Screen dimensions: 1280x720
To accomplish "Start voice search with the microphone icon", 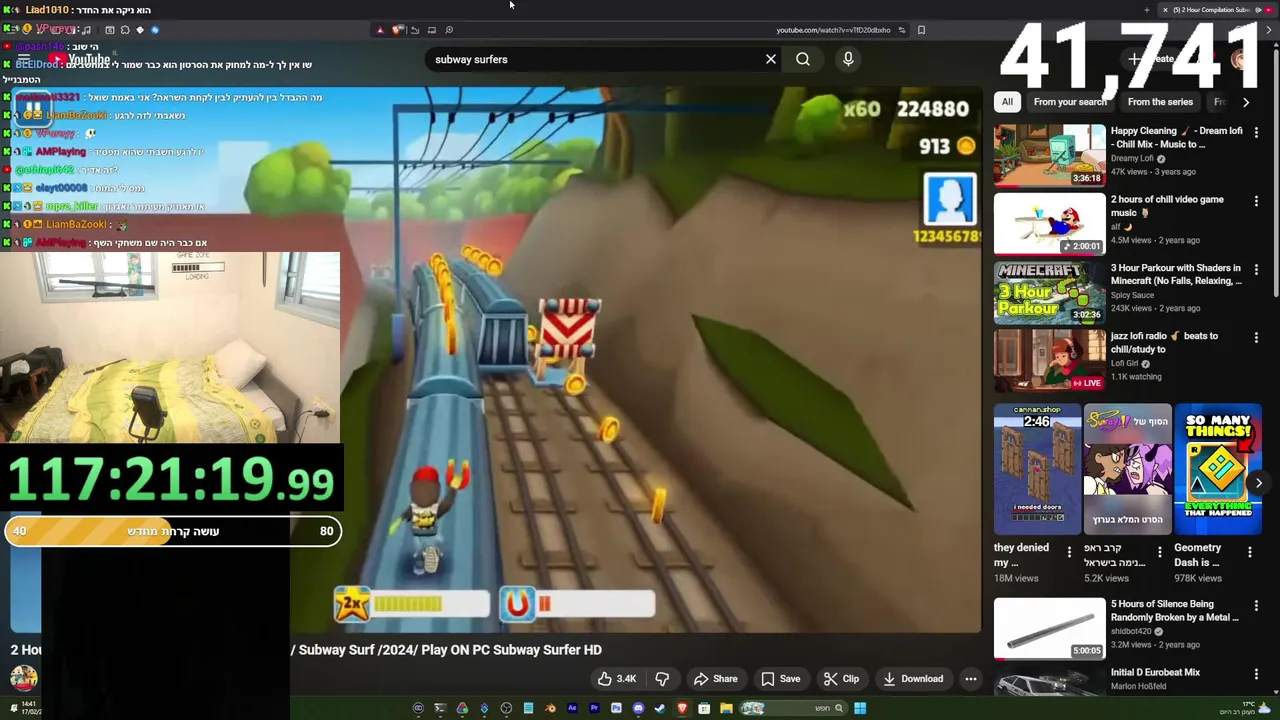I will [x=848, y=59].
